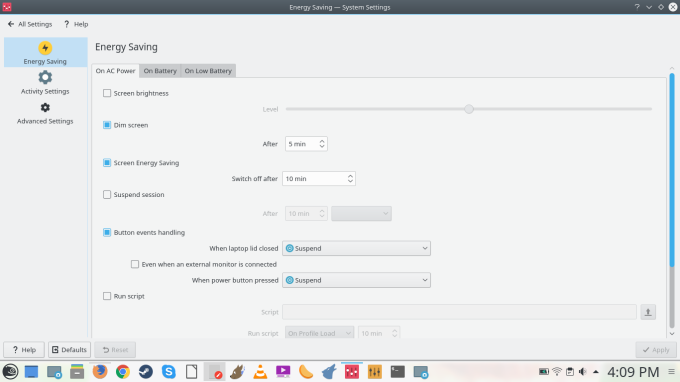
Task: Enable the Screen brightness checkbox
Action: point(107,93)
